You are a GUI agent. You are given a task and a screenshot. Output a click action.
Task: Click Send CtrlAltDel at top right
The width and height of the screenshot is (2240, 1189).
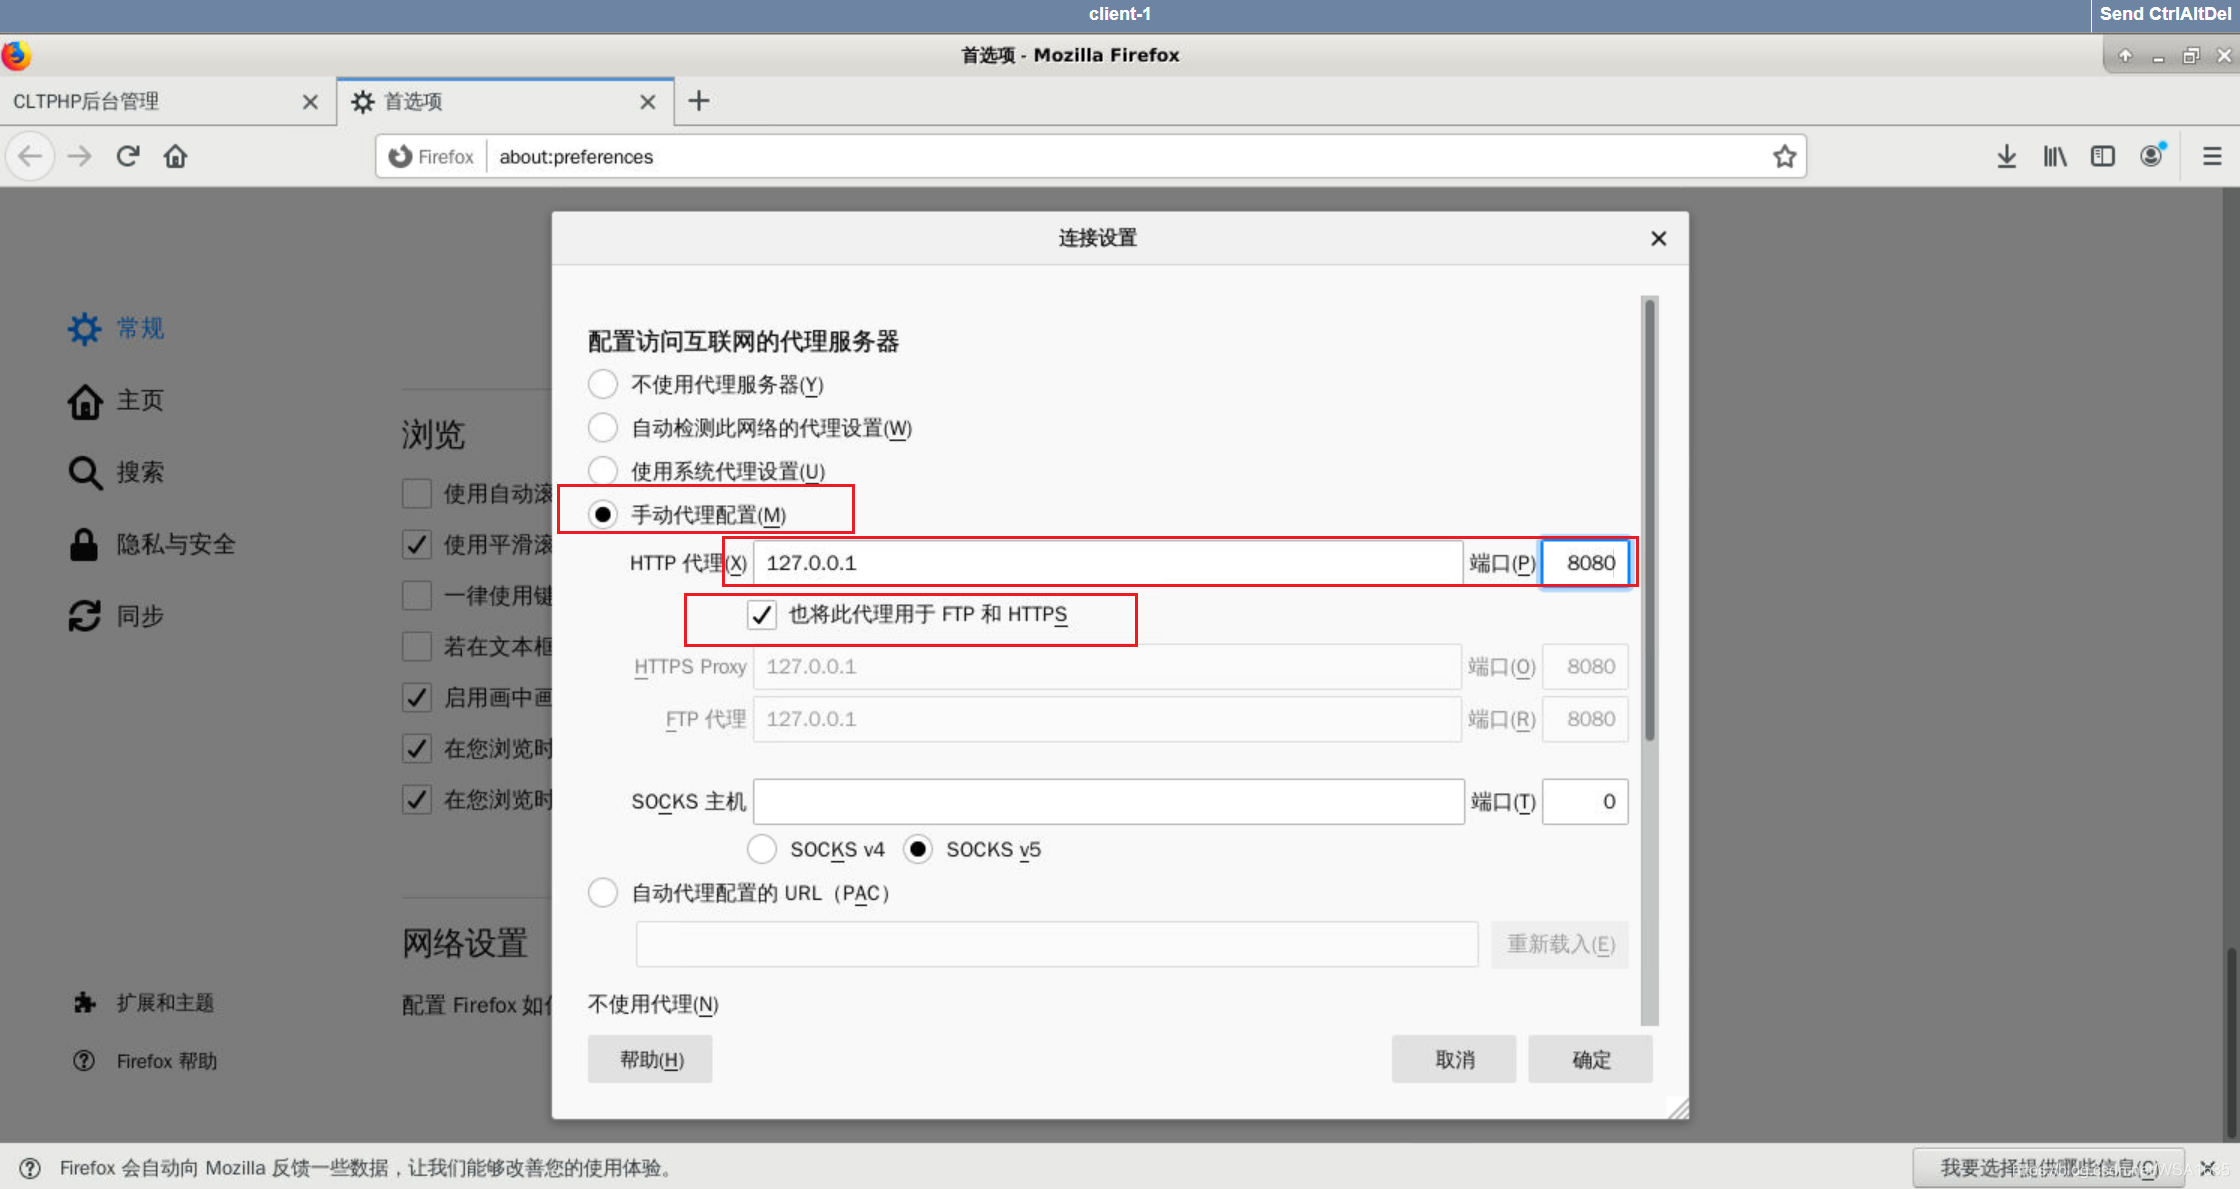tap(2165, 14)
